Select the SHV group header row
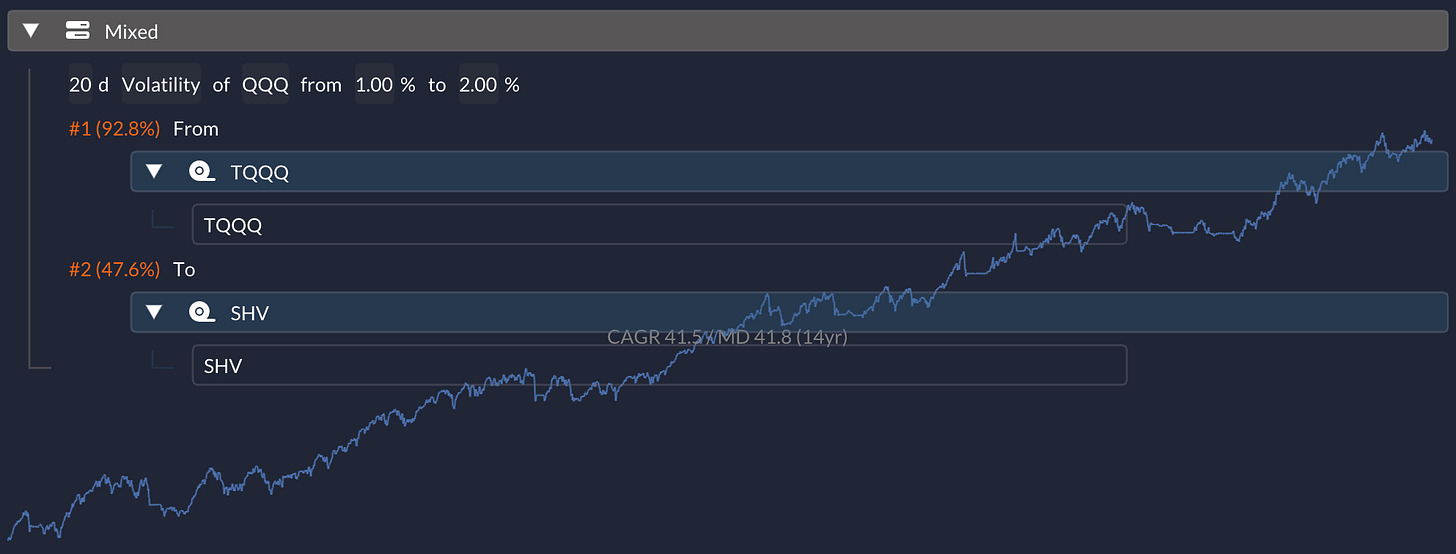 pos(789,312)
